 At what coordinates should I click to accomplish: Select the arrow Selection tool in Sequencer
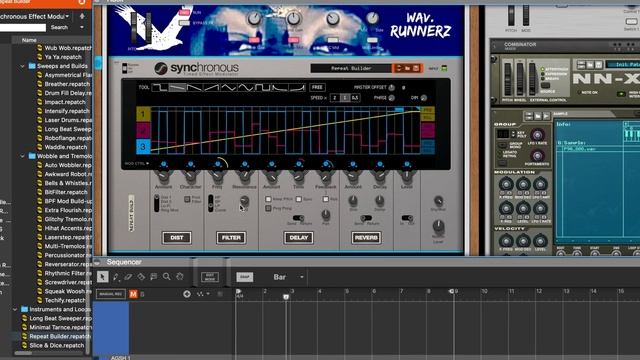tap(102, 277)
